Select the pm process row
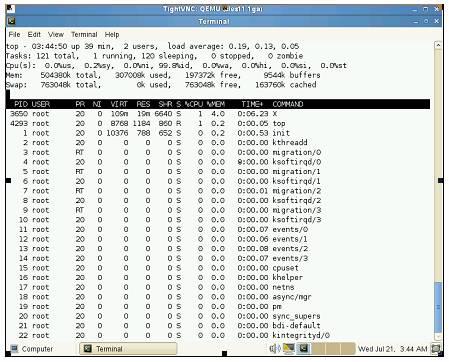 pyautogui.click(x=218, y=307)
